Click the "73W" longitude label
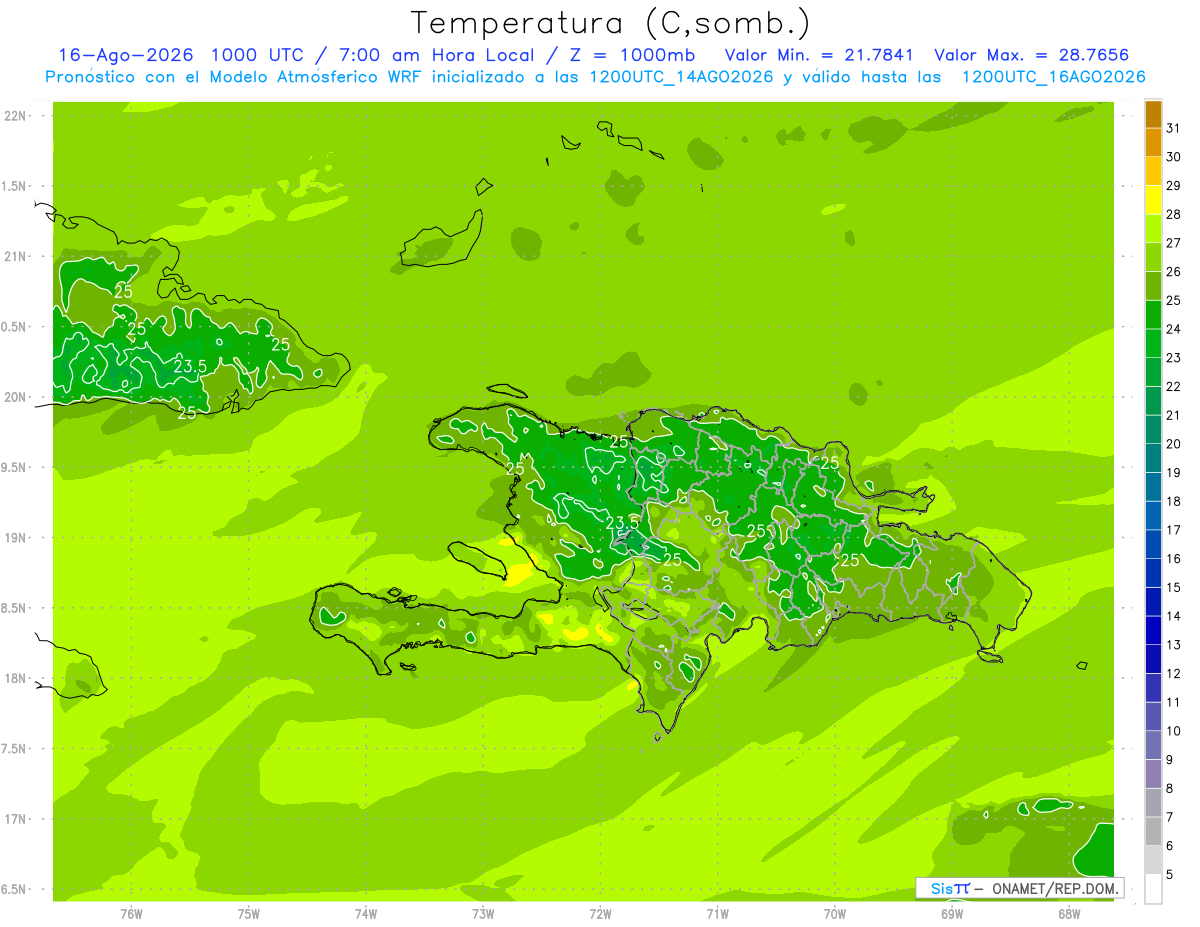Image resolution: width=1200 pixels, height=927 pixels. (x=483, y=914)
